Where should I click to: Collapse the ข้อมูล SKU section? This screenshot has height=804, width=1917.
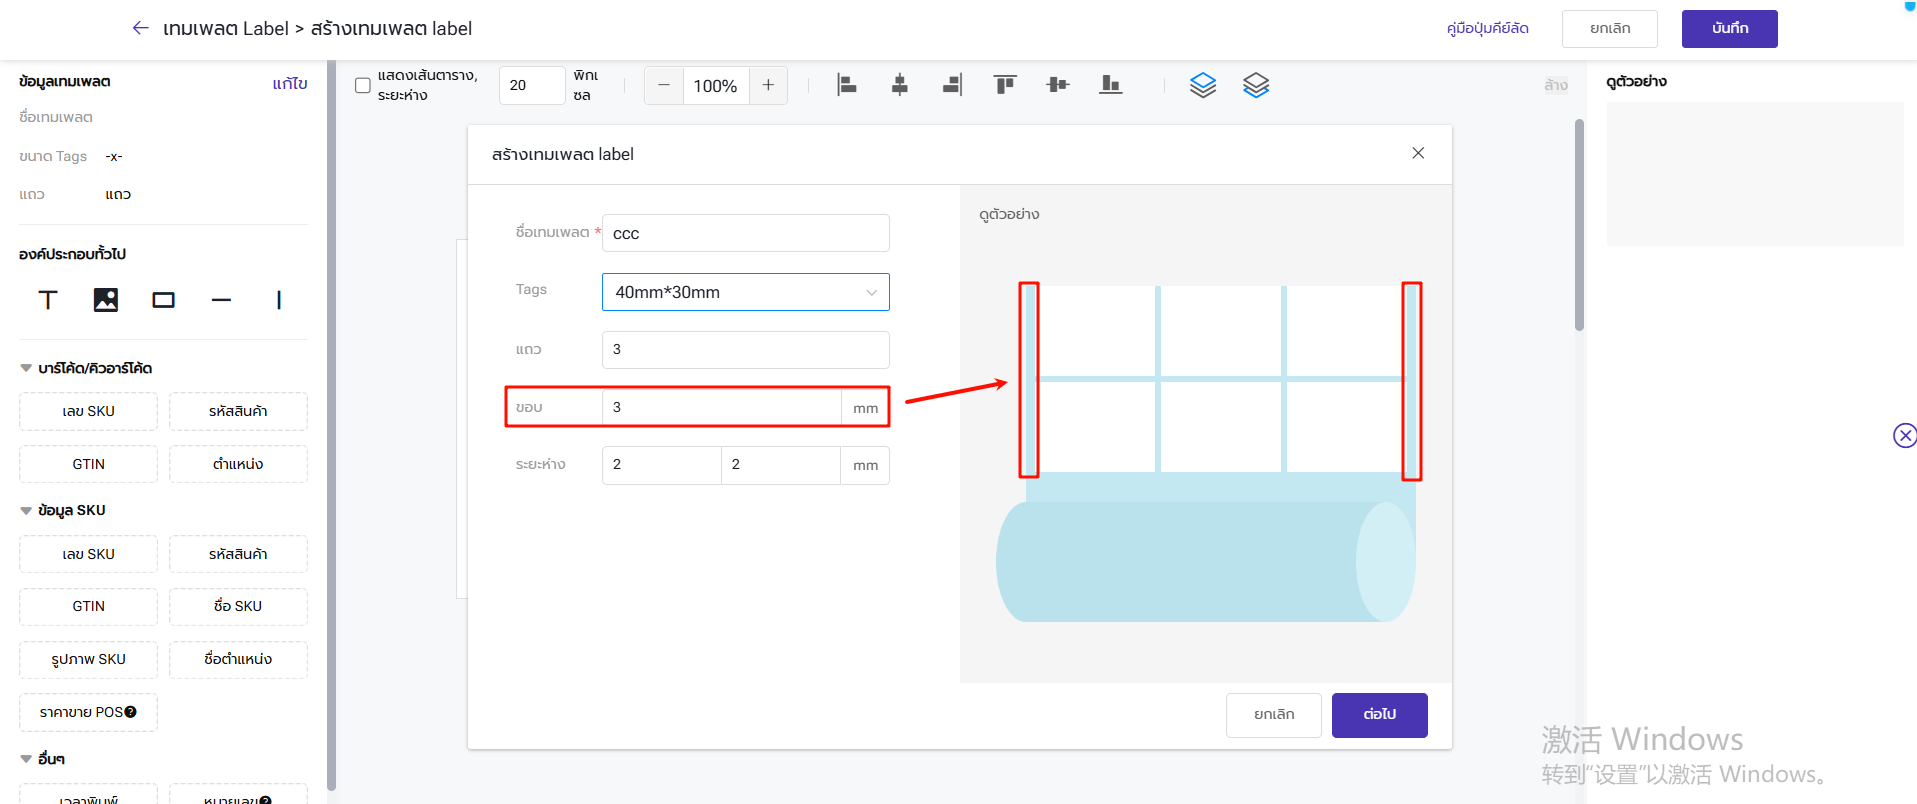click(26, 510)
